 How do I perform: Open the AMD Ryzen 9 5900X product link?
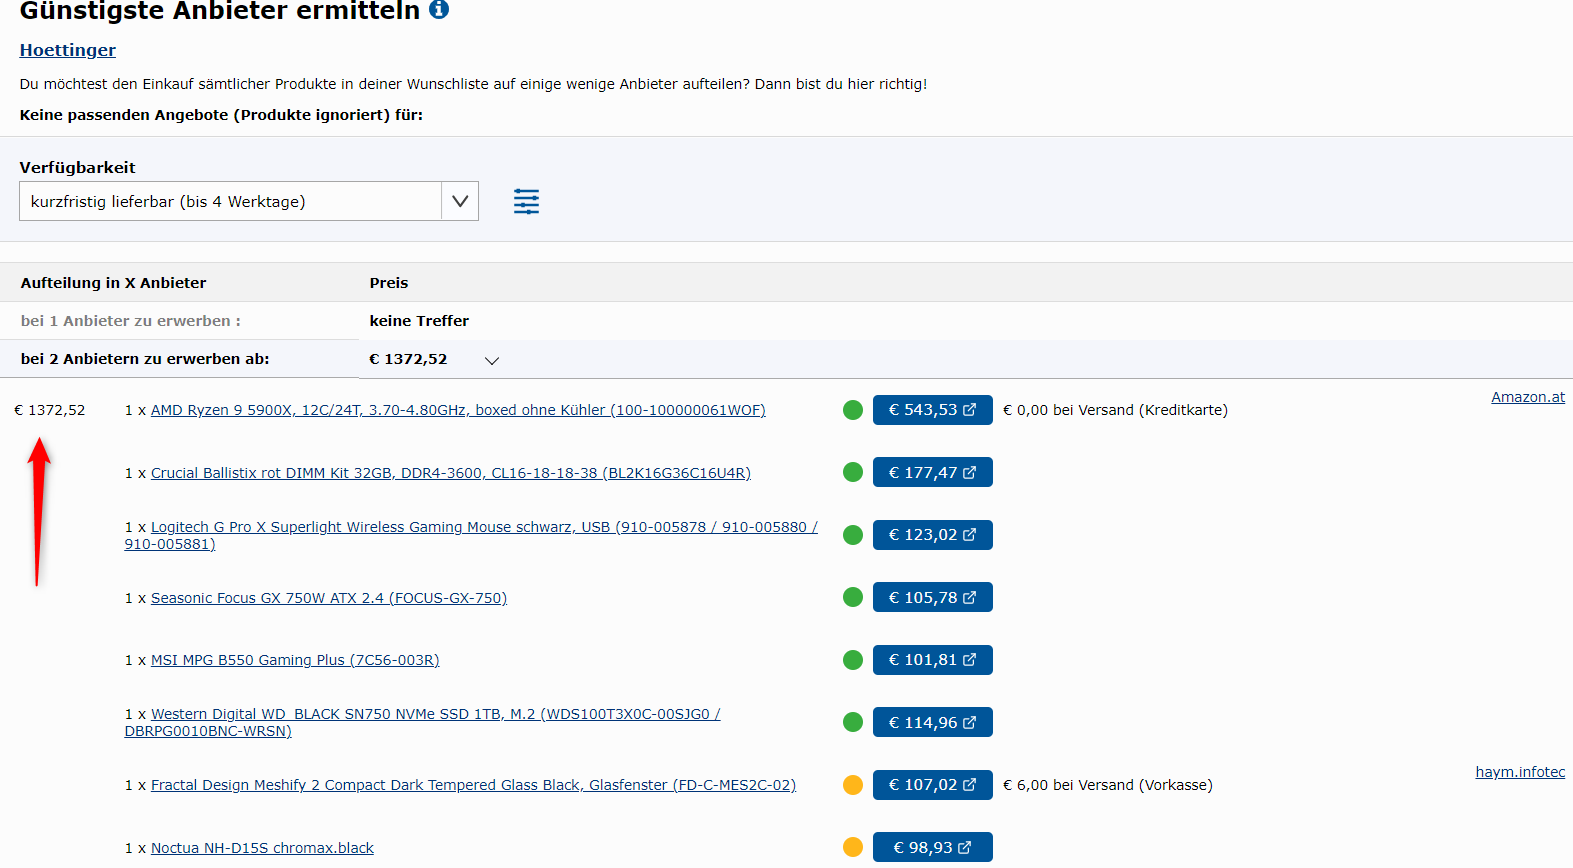(458, 410)
